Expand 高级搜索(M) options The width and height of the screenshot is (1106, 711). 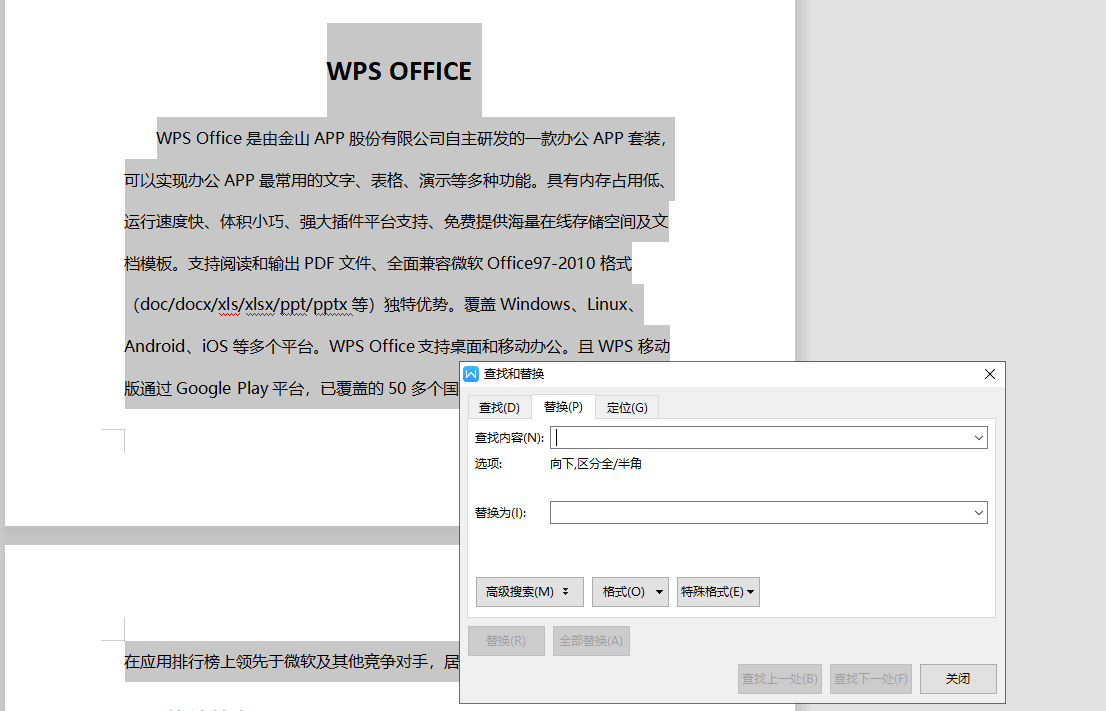pos(529,592)
